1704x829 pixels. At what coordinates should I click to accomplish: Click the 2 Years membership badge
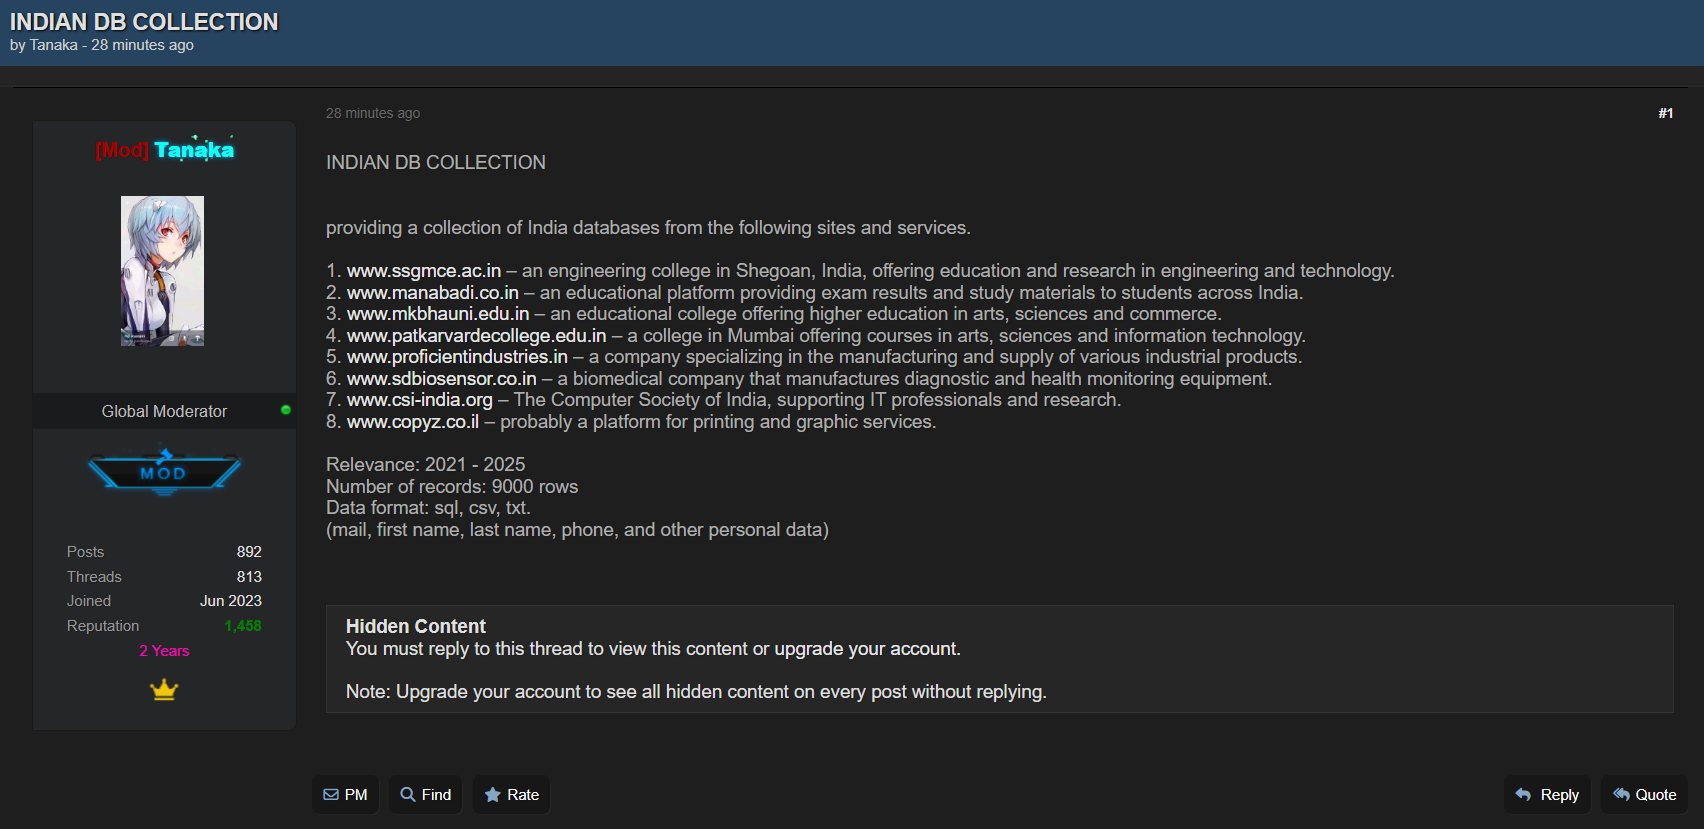tap(164, 651)
